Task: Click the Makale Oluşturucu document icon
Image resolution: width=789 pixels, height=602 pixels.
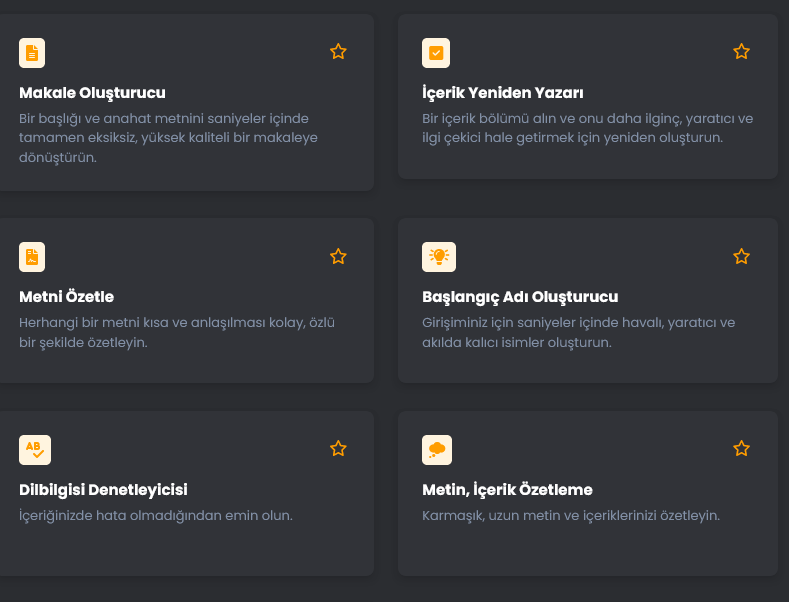Action: click(x=32, y=53)
